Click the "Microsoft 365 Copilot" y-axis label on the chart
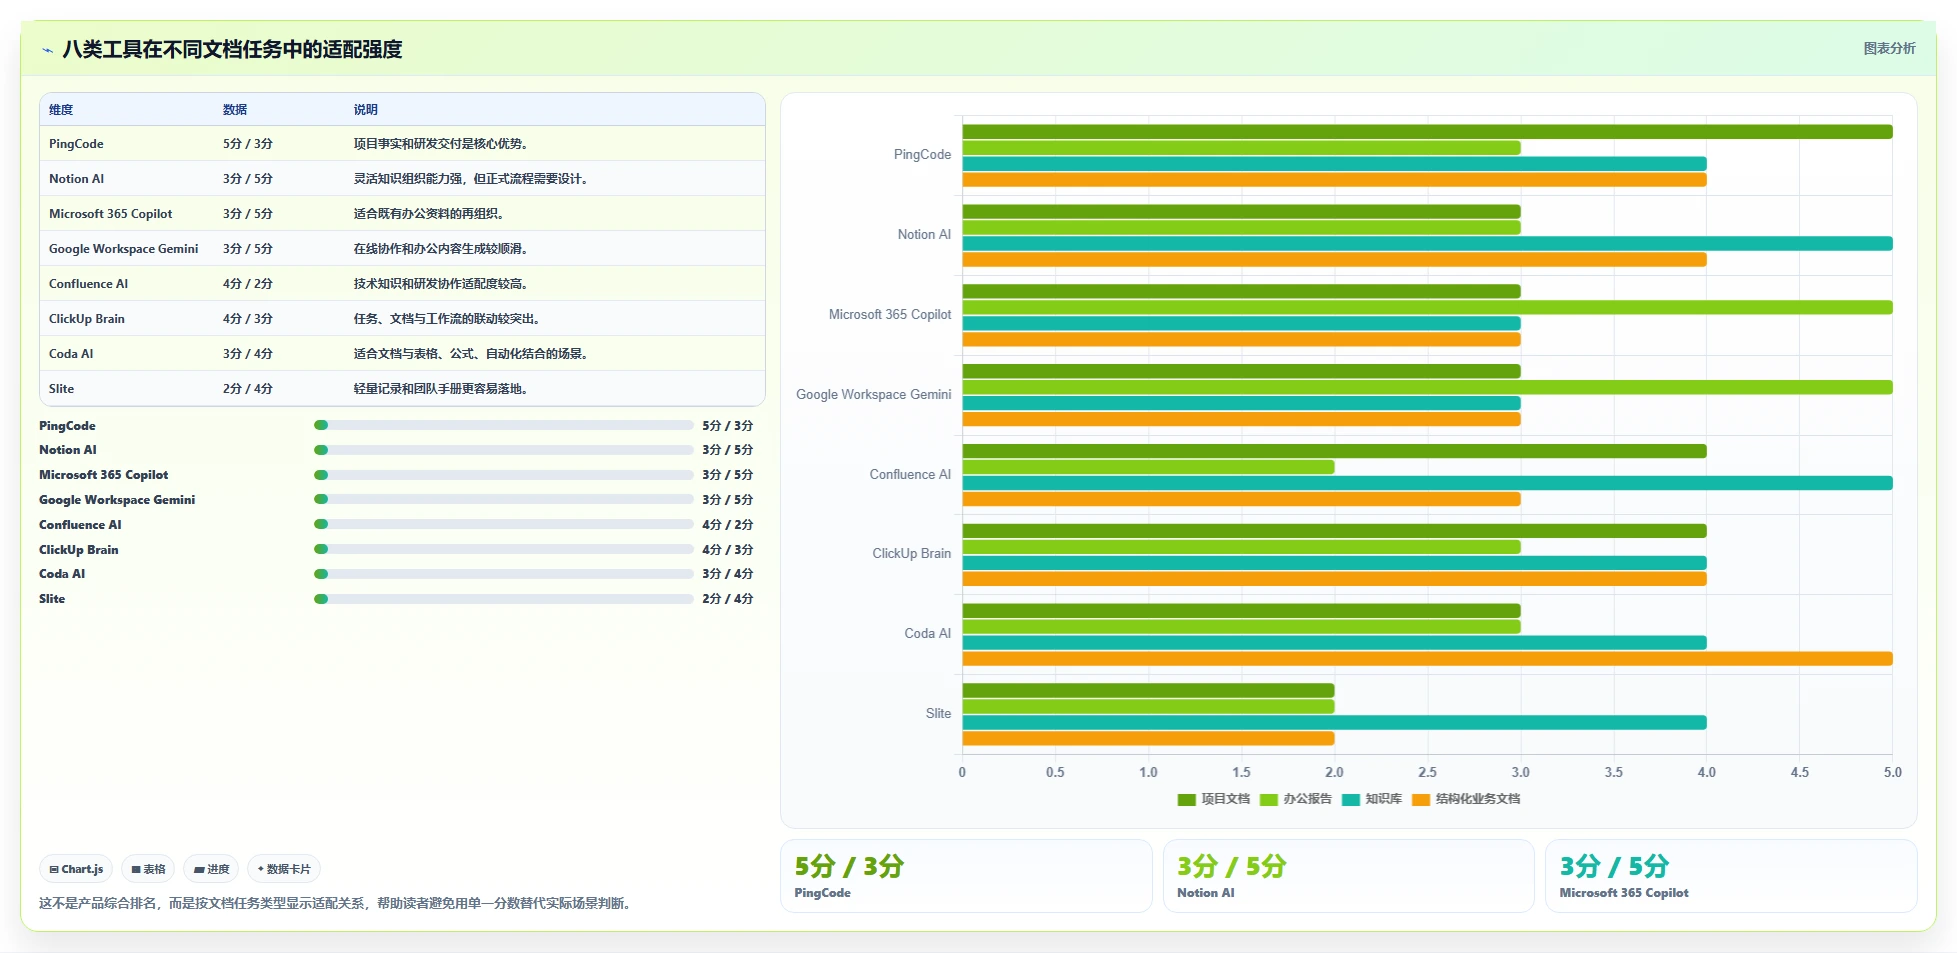Screen dimensions: 1957x953 (890, 315)
